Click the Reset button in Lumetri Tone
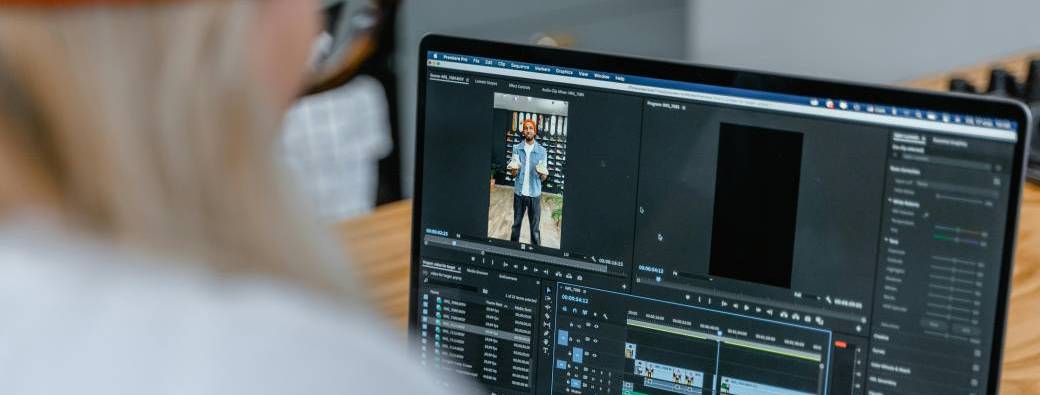Screen dimensions: 1040x395 point(934,325)
